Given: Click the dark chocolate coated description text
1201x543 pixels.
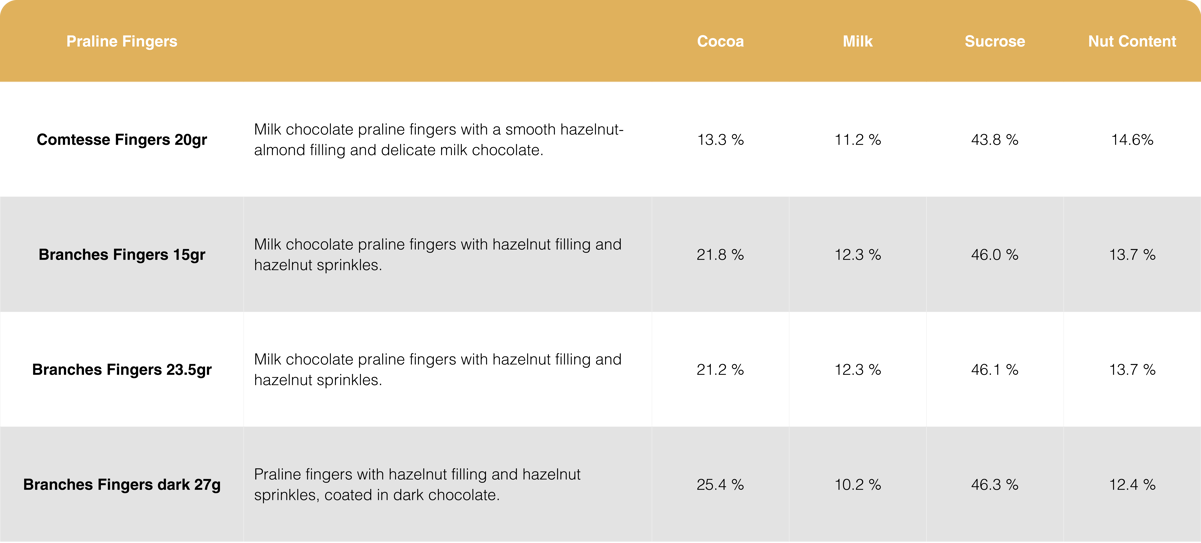Looking at the screenshot, I should (417, 485).
